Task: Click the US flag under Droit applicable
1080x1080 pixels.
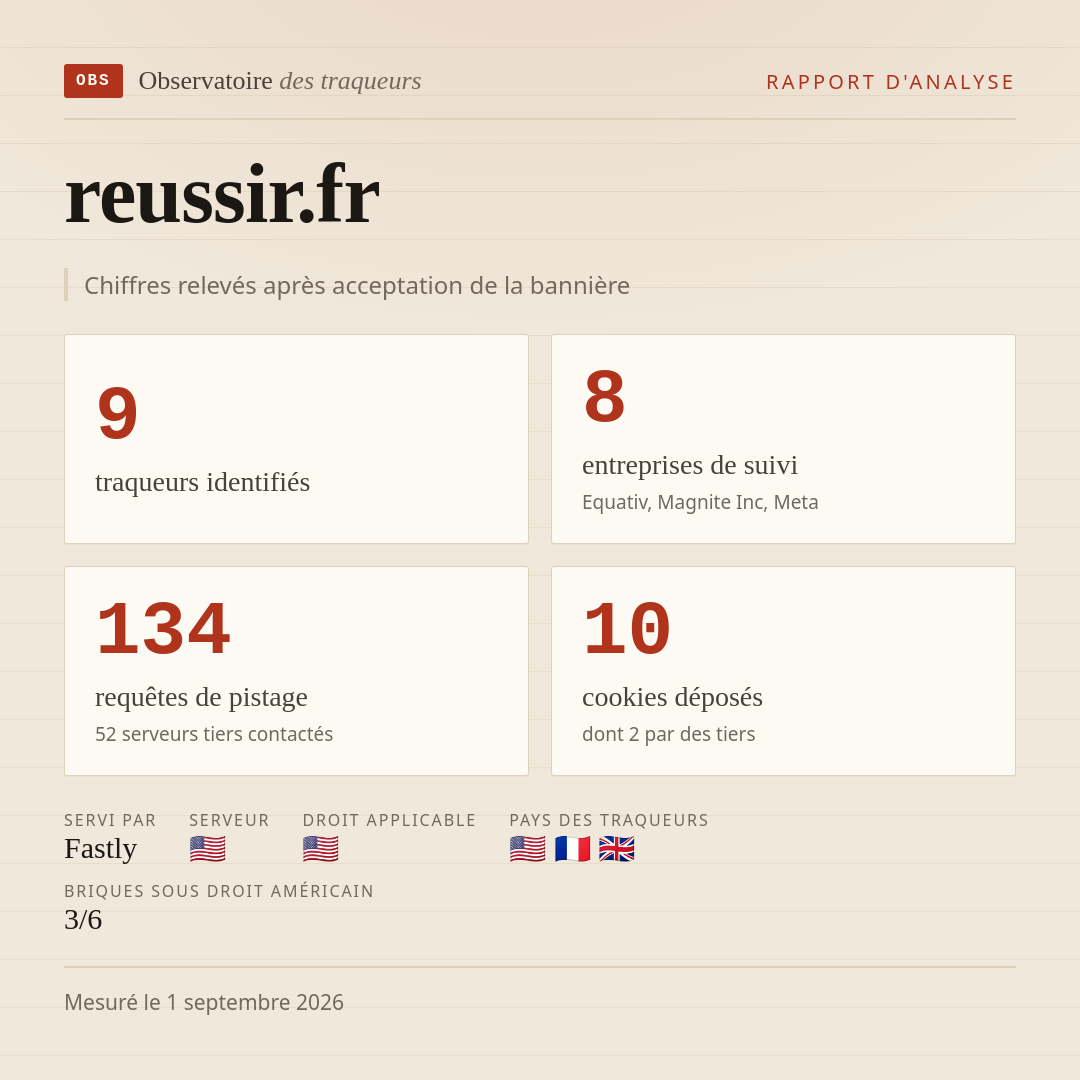Action: pyautogui.click(x=320, y=849)
